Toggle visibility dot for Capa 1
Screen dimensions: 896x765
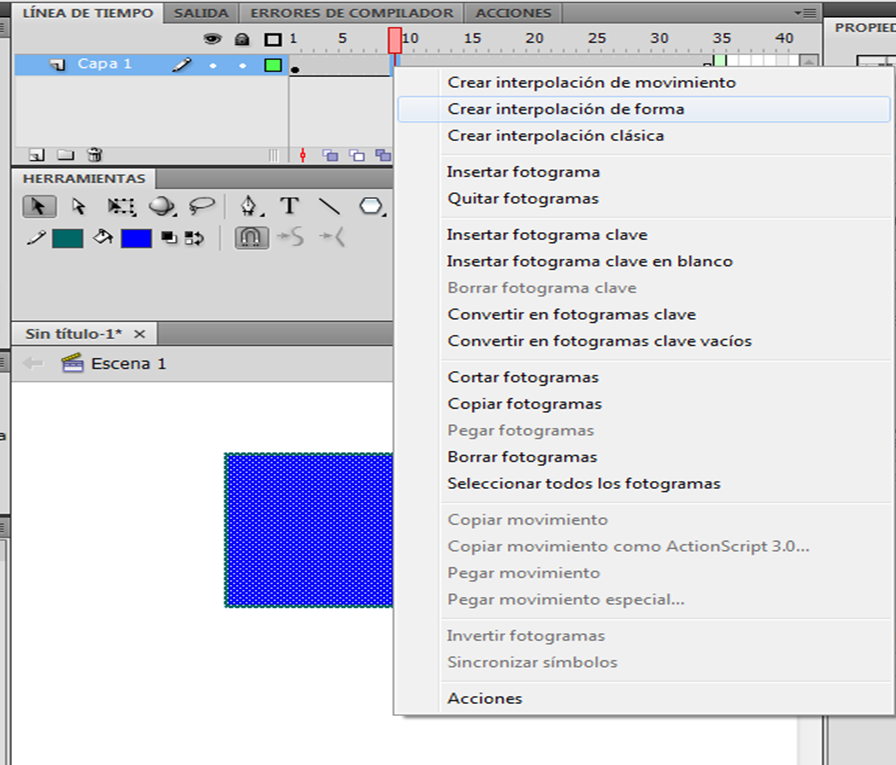pos(212,65)
